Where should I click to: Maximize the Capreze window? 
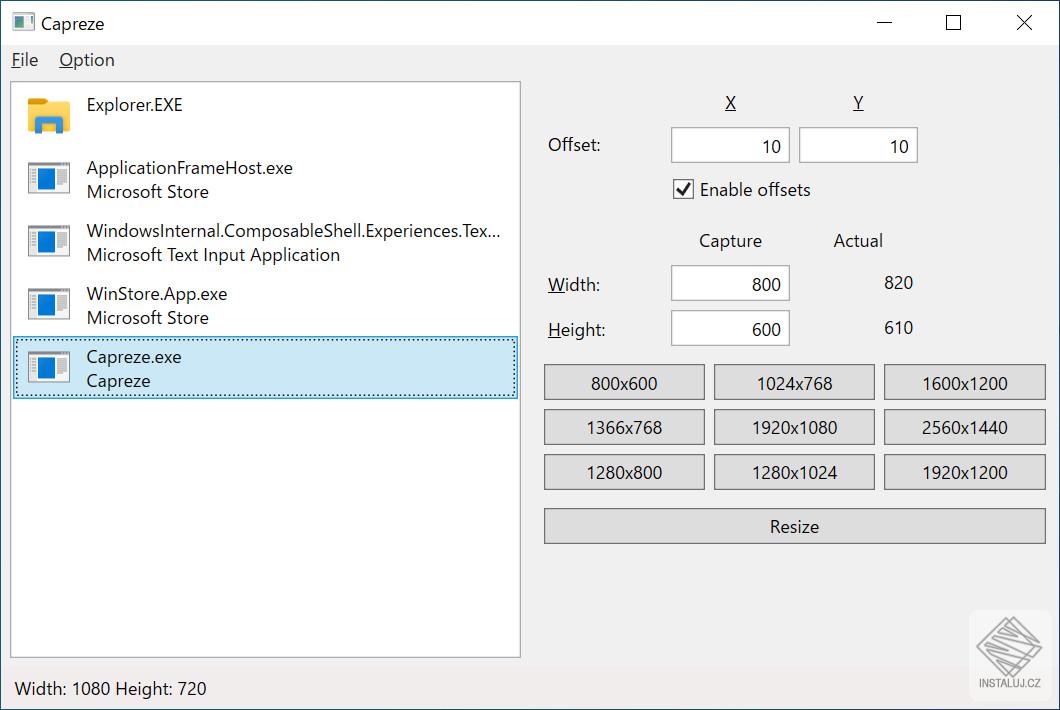click(953, 23)
